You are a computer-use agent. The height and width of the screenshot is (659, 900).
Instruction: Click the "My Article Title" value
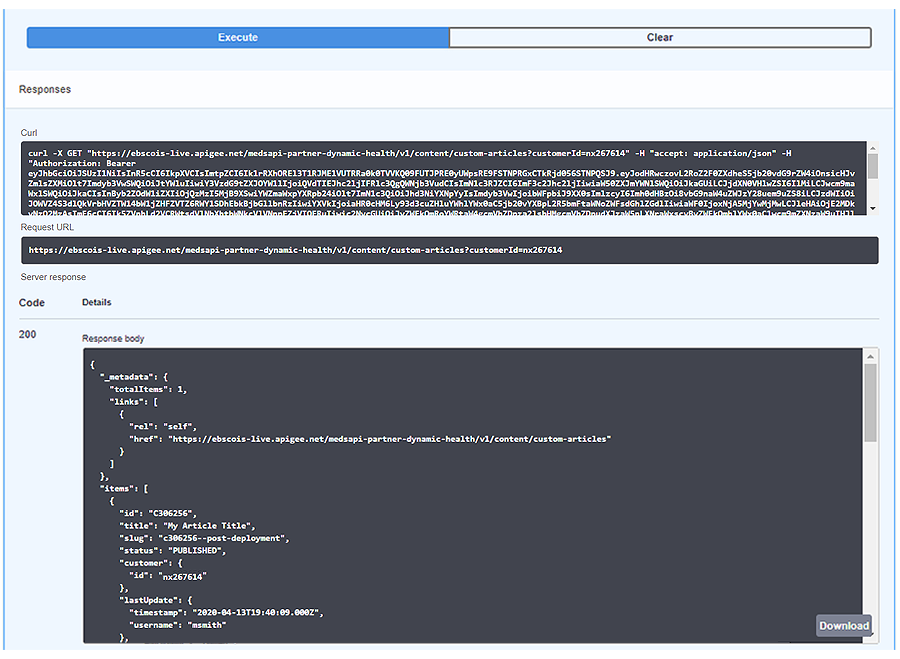click(x=213, y=525)
